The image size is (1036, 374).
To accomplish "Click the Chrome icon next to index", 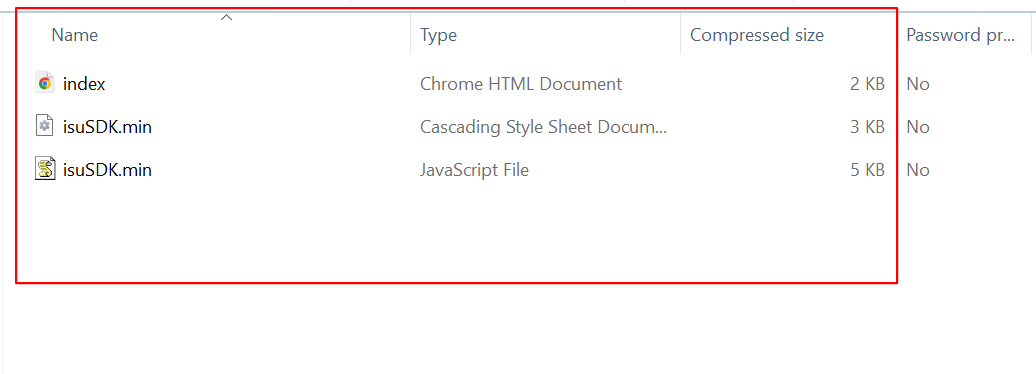I will [x=45, y=83].
